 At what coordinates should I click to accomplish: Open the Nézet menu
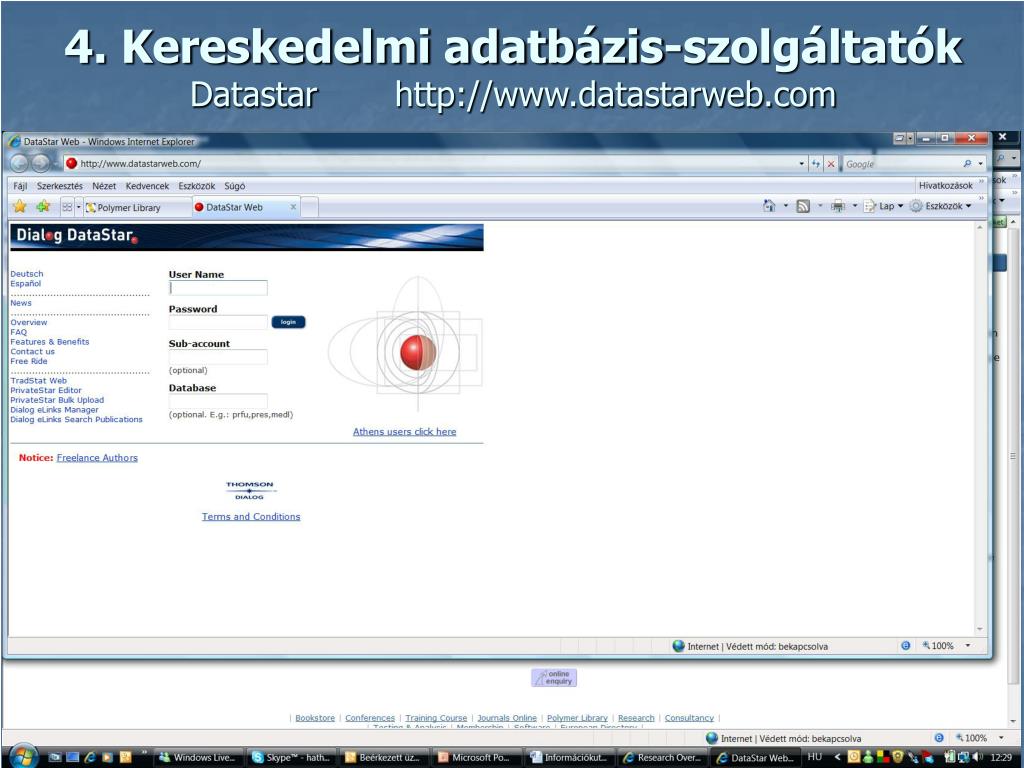coord(104,185)
